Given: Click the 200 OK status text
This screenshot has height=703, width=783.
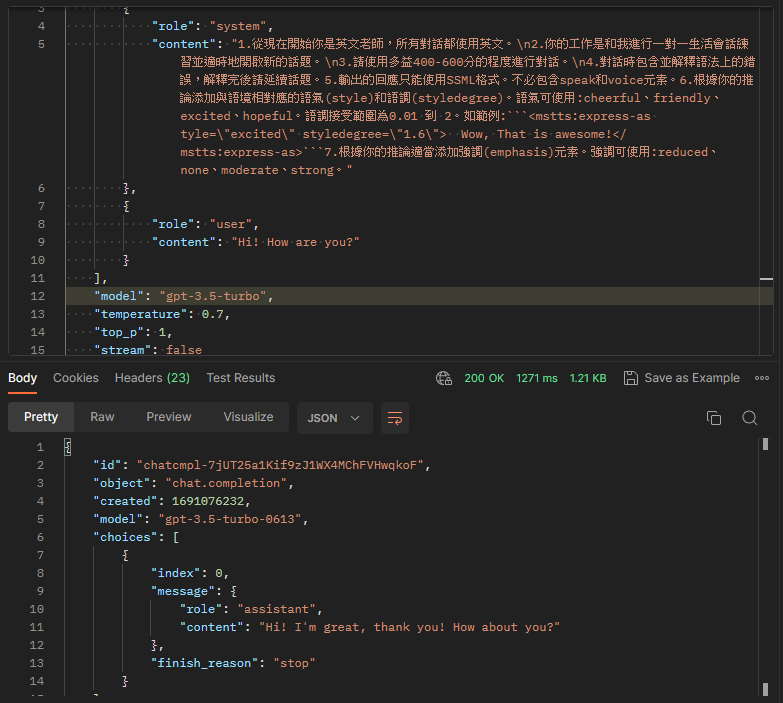Looking at the screenshot, I should click(x=484, y=378).
